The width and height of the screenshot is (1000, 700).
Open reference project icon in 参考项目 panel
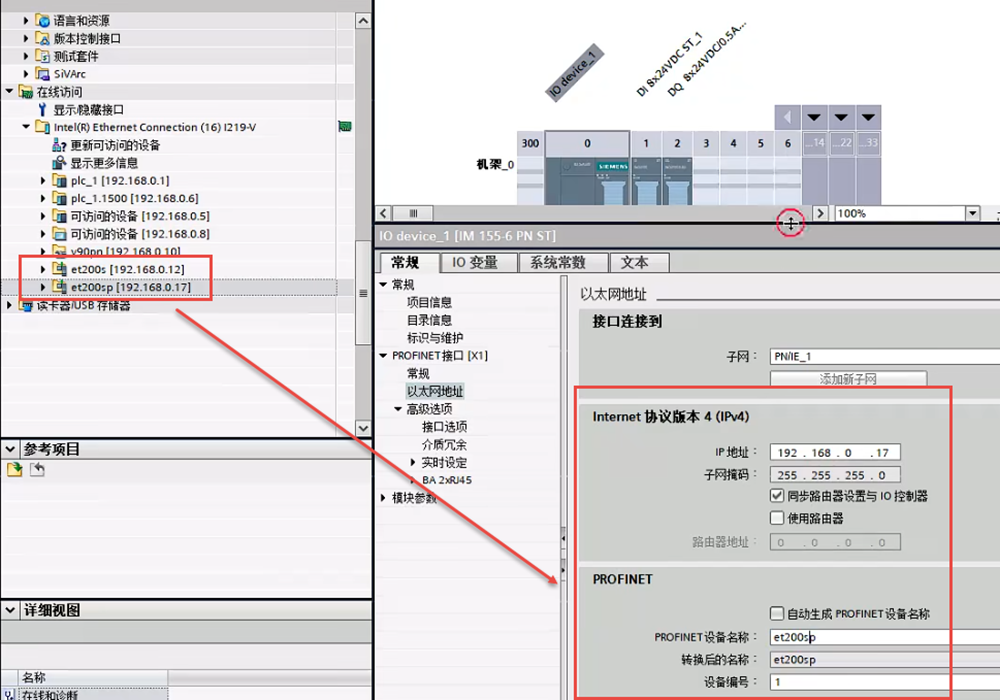pos(14,470)
